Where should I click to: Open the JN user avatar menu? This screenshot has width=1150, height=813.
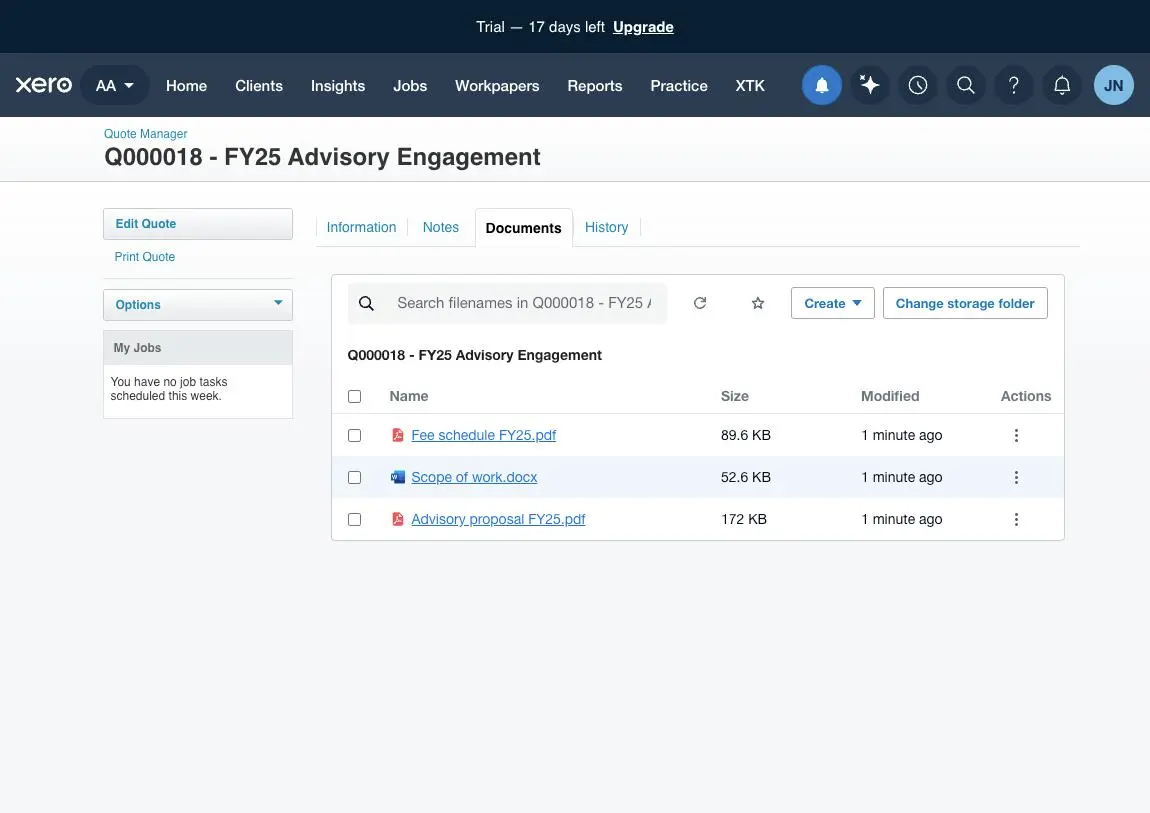1113,85
